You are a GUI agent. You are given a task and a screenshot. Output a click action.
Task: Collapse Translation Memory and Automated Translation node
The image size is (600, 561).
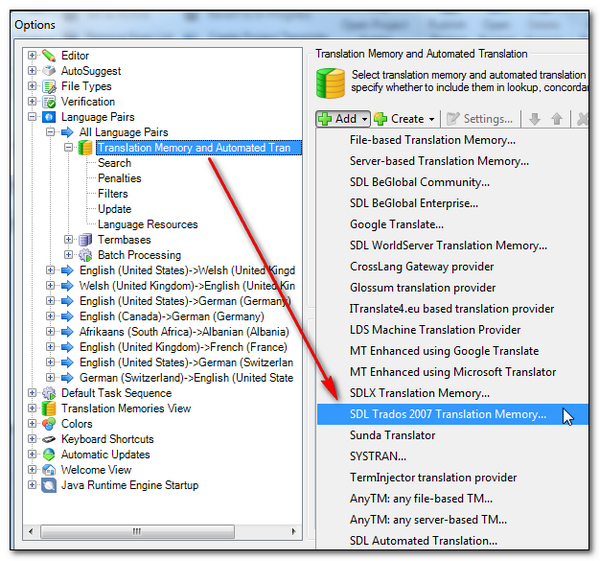click(68, 147)
